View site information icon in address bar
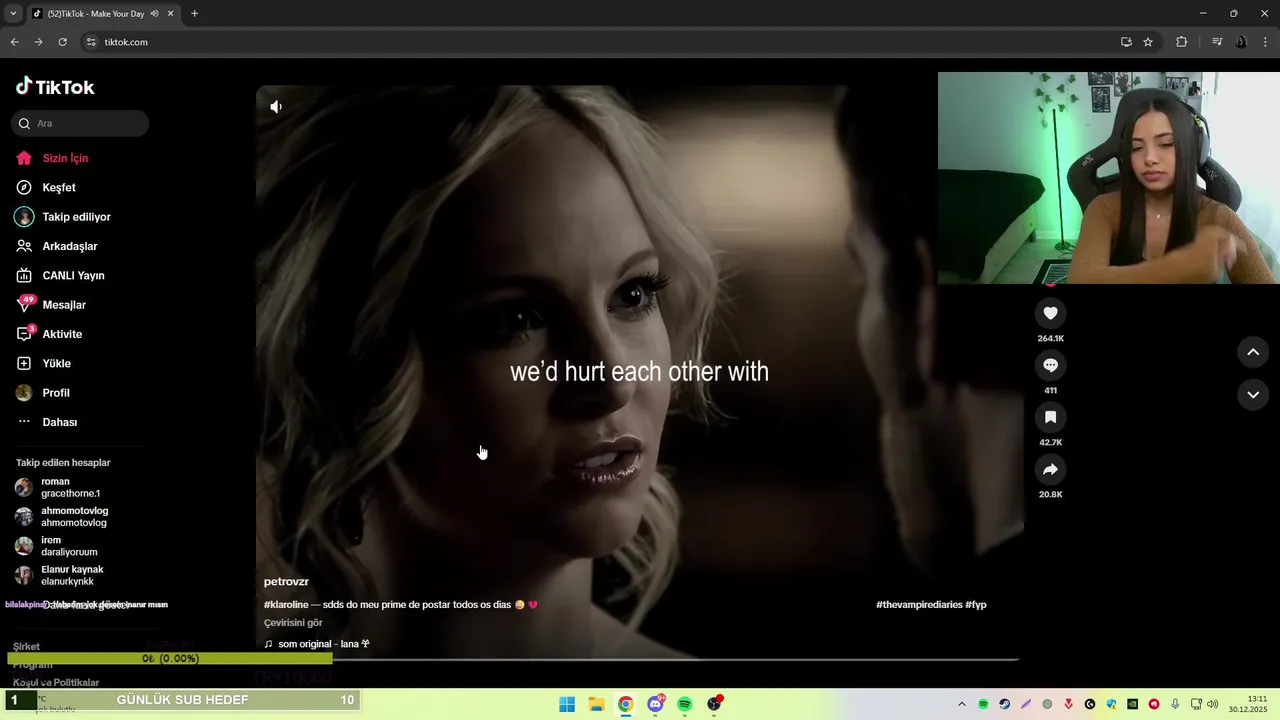The height and width of the screenshot is (720, 1280). pos(91,42)
